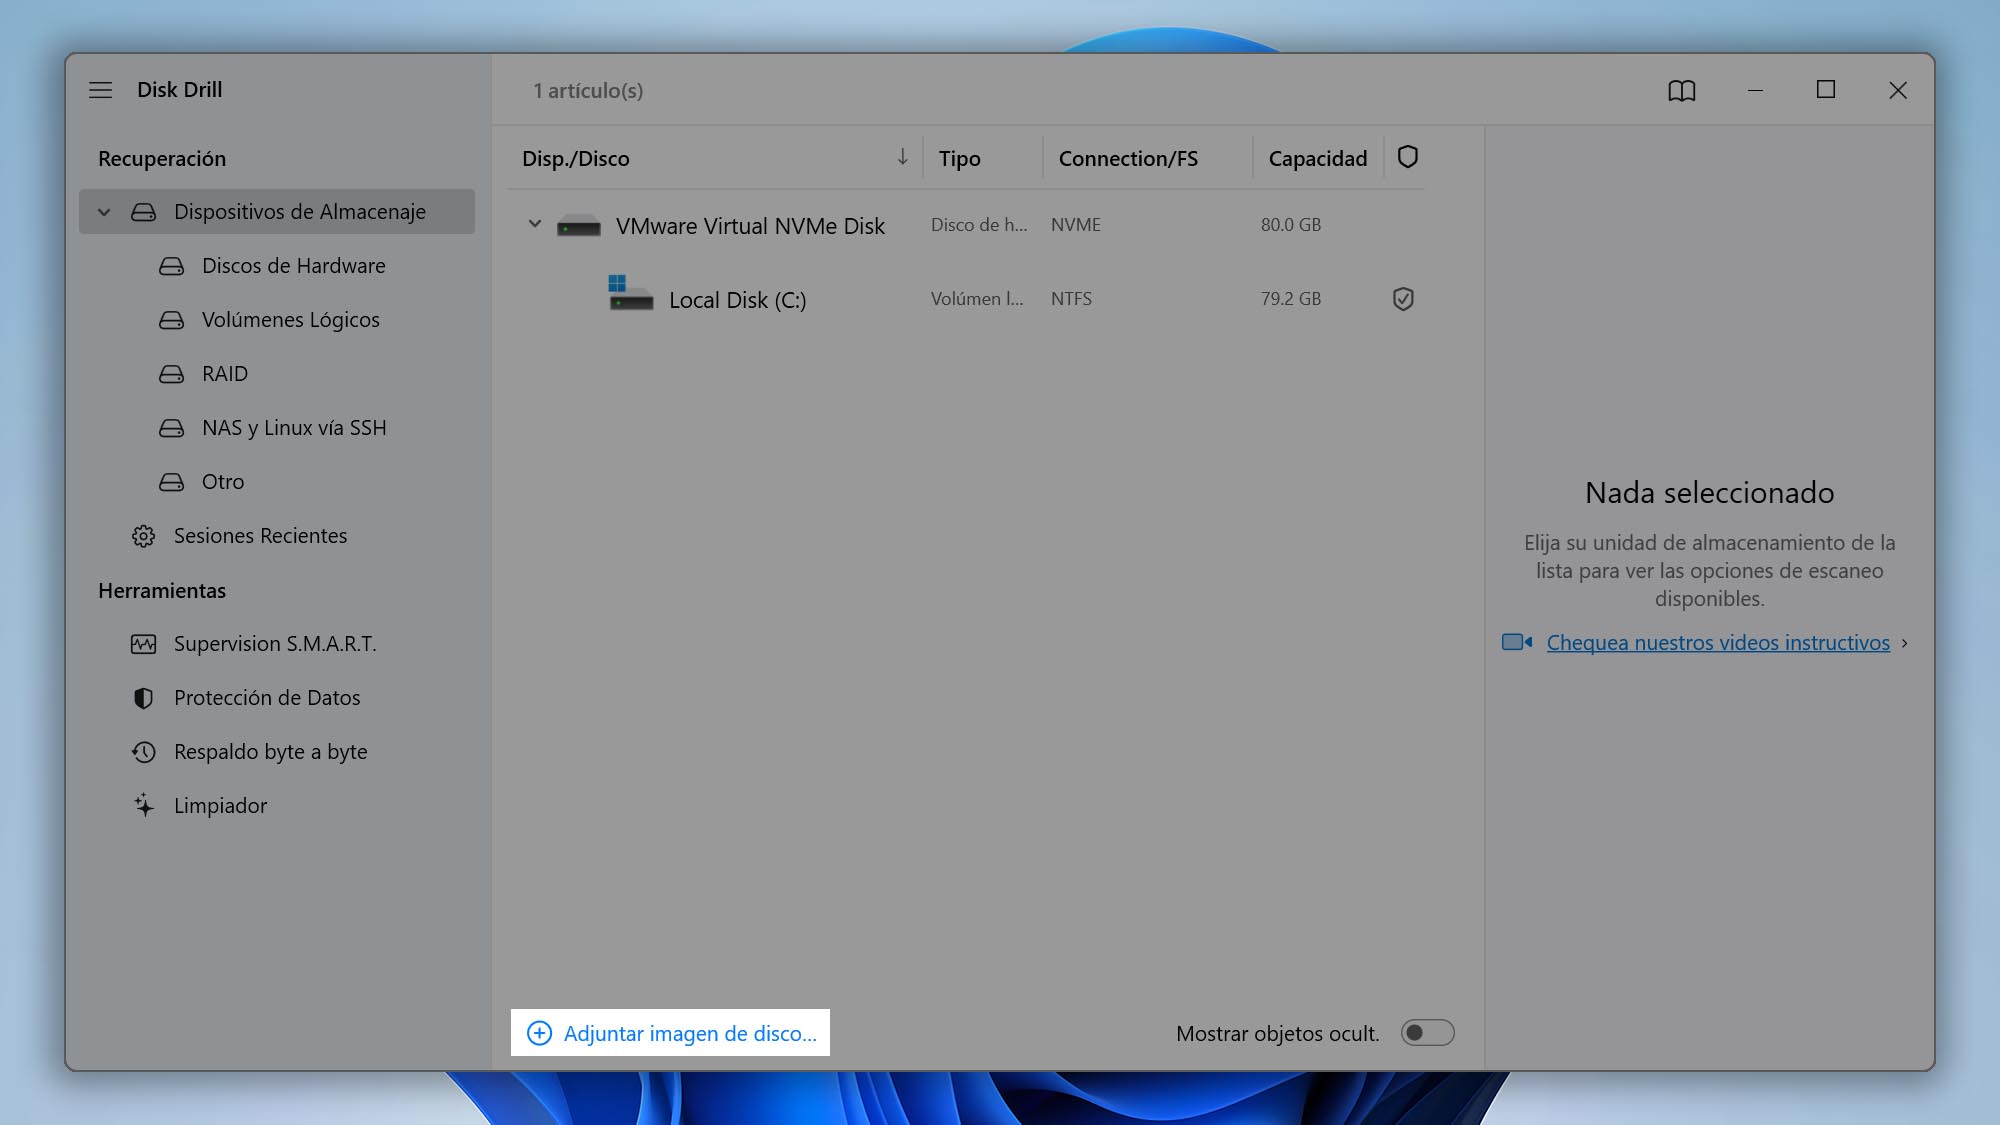The height and width of the screenshot is (1125, 2000).
Task: Open Chequea nuestros videos instructivos link
Action: (1718, 643)
